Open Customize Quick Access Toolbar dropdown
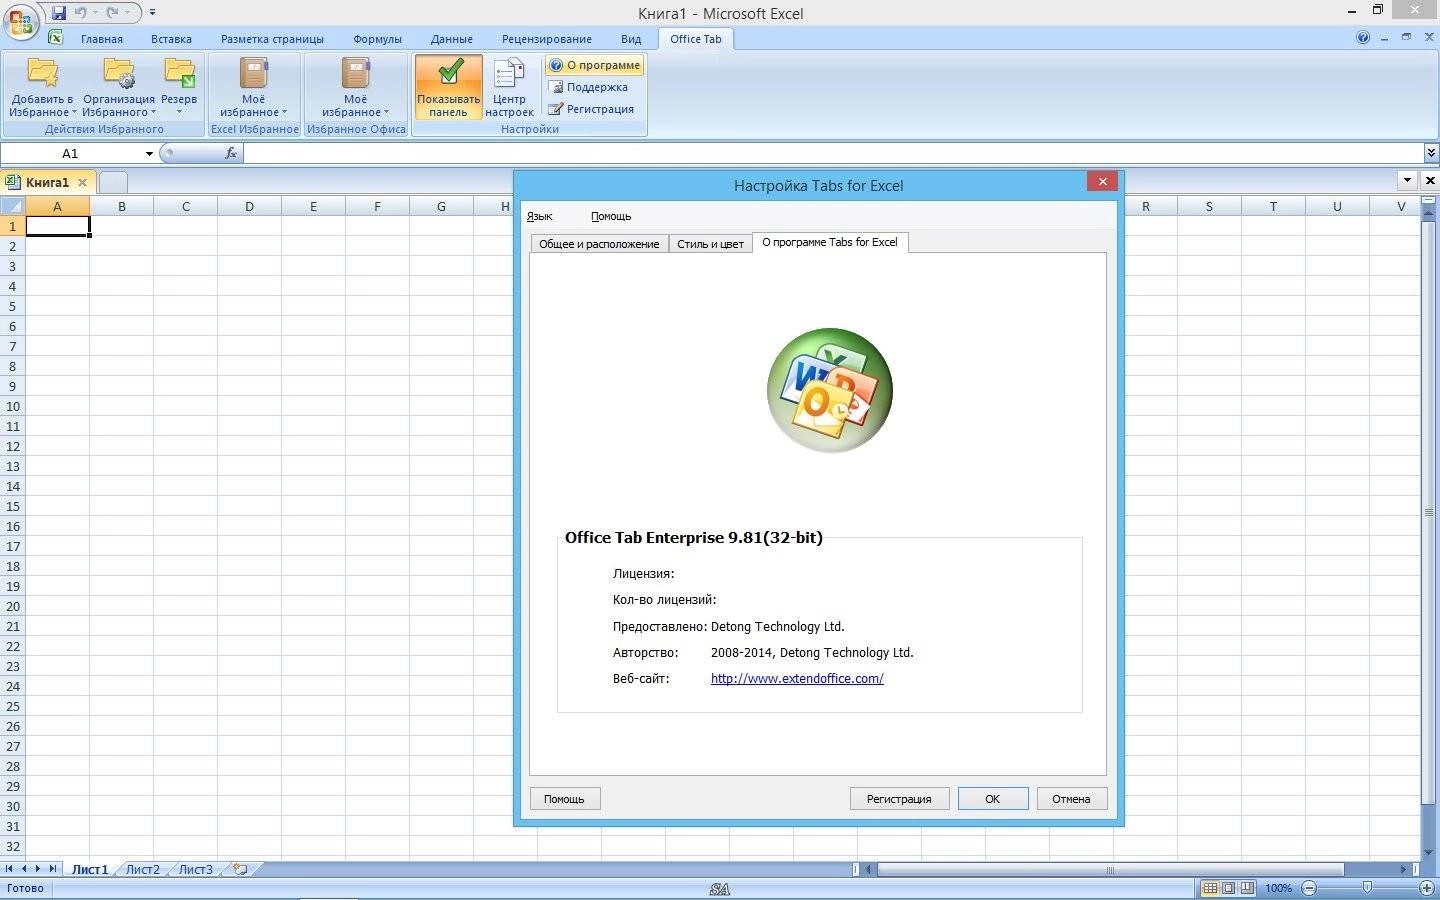 pyautogui.click(x=152, y=13)
